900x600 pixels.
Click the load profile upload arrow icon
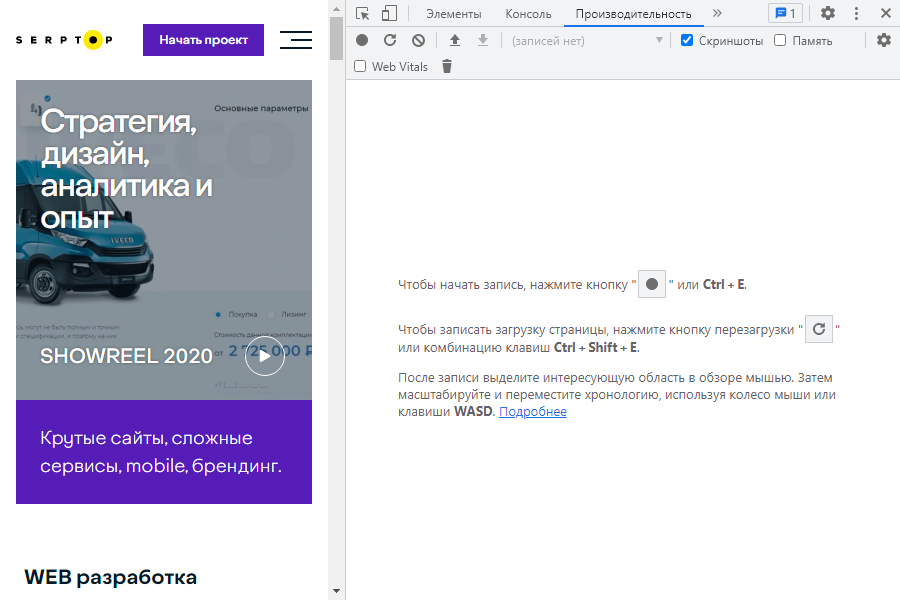[455, 40]
